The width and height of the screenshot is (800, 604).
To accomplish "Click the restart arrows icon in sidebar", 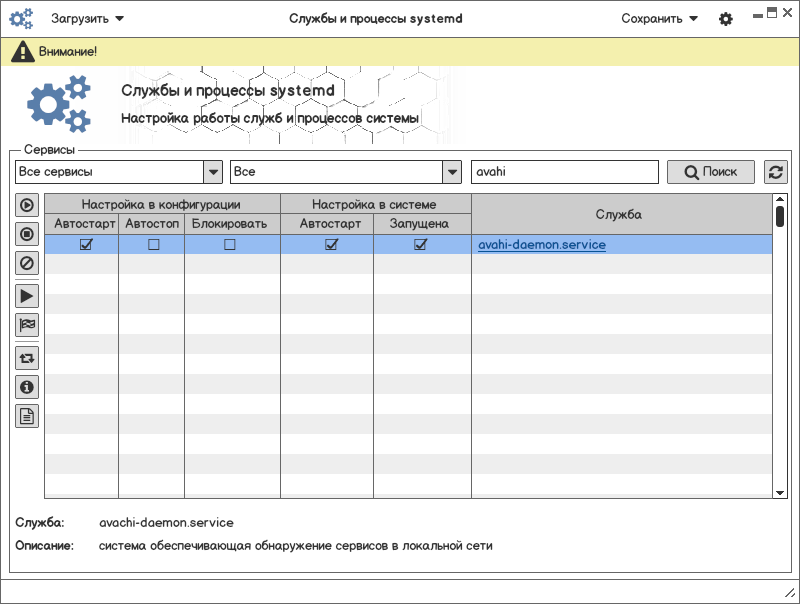I will [x=27, y=357].
